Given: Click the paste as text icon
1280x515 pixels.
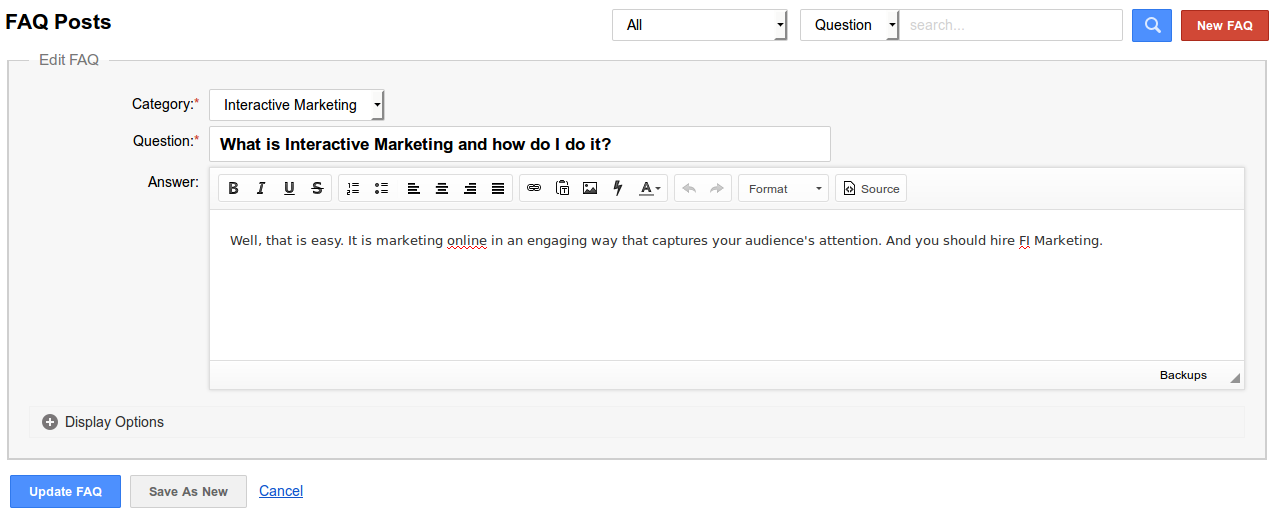Looking at the screenshot, I should pyautogui.click(x=562, y=188).
